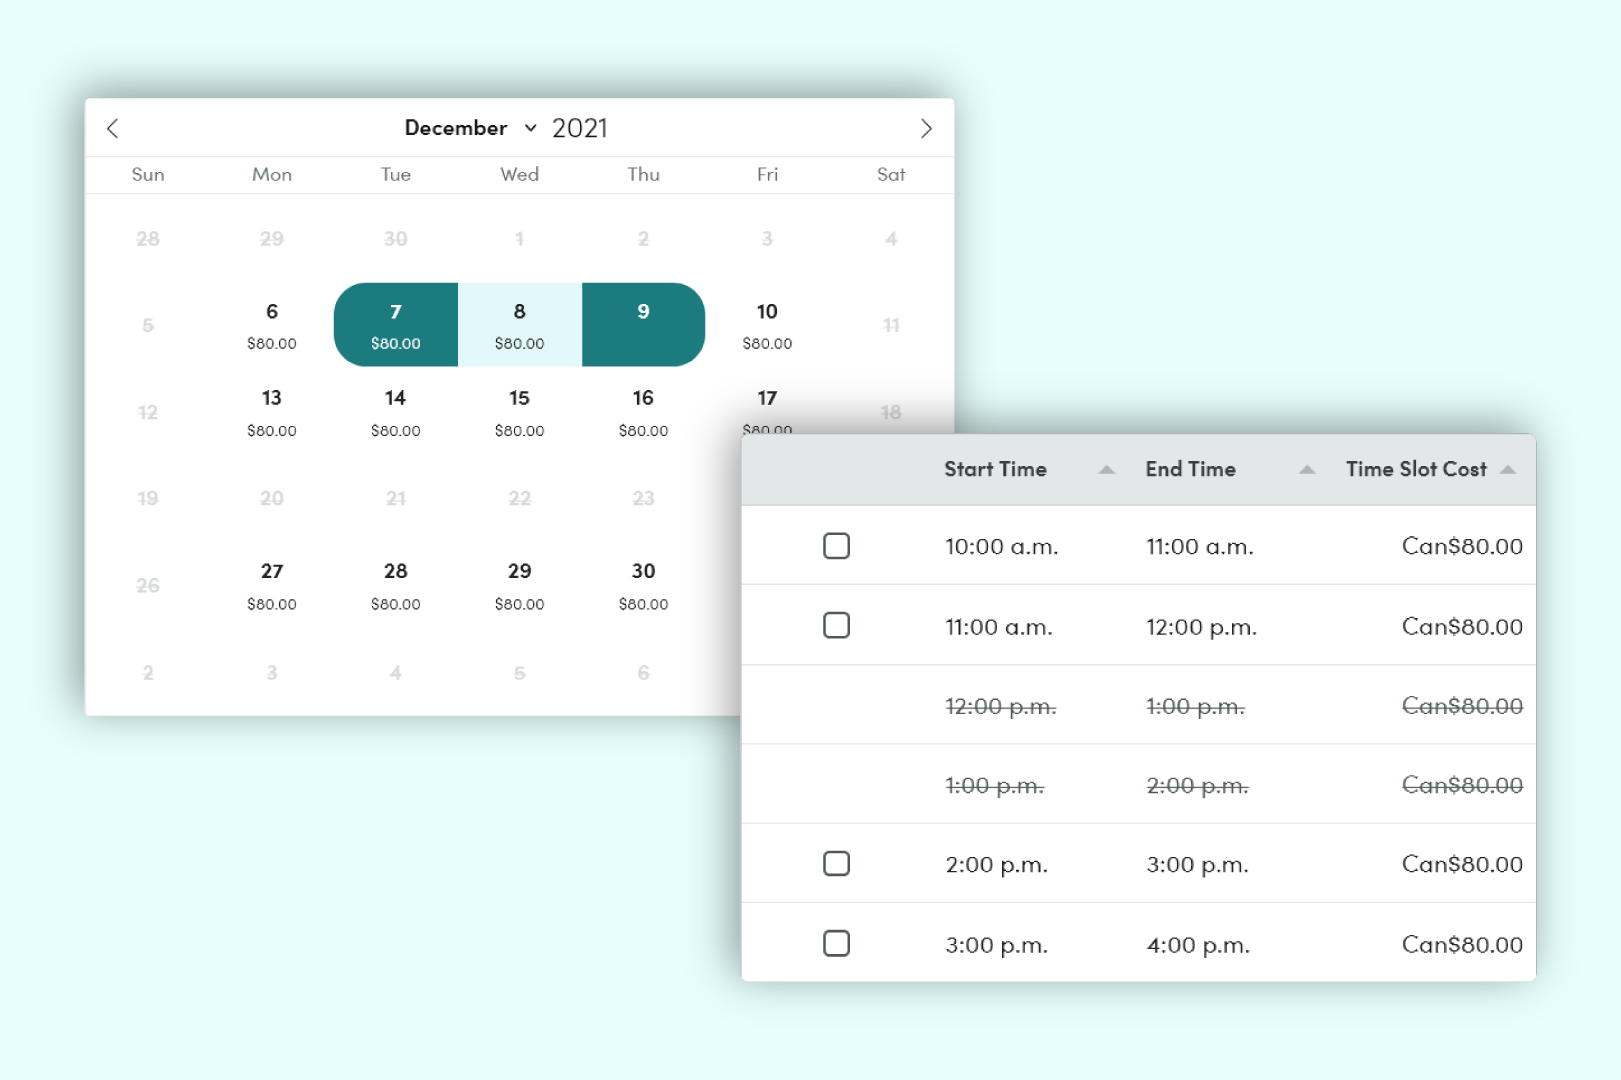1621x1080 pixels.
Task: Check the 10:00 a.m. time slot
Action: pyautogui.click(x=836, y=546)
